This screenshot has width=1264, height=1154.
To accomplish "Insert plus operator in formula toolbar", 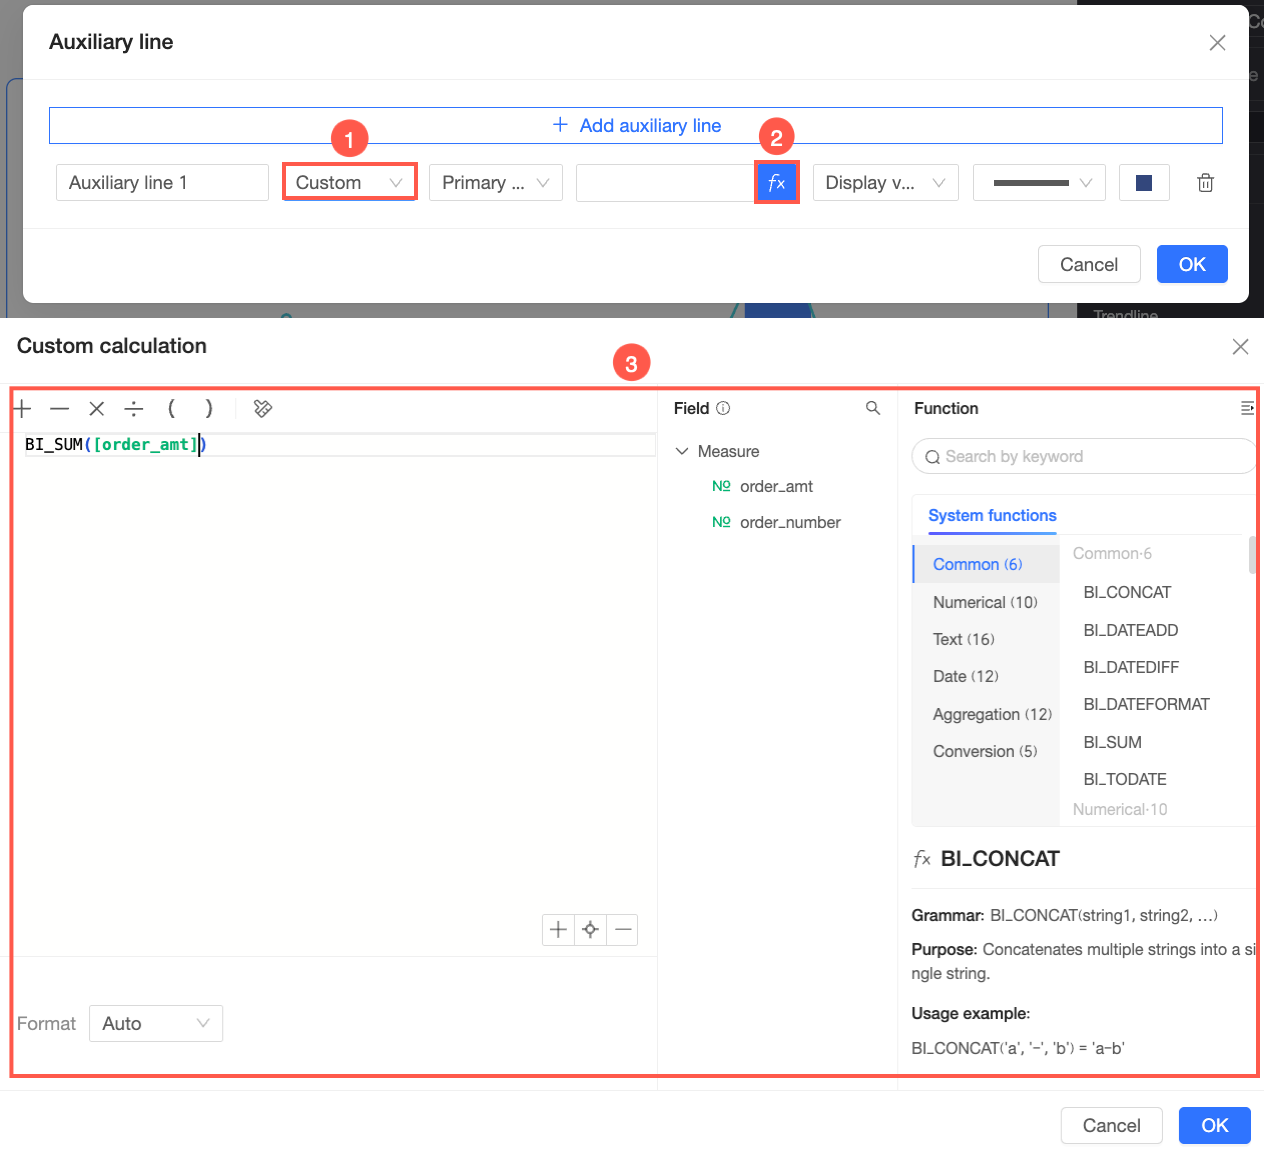I will click(22, 408).
